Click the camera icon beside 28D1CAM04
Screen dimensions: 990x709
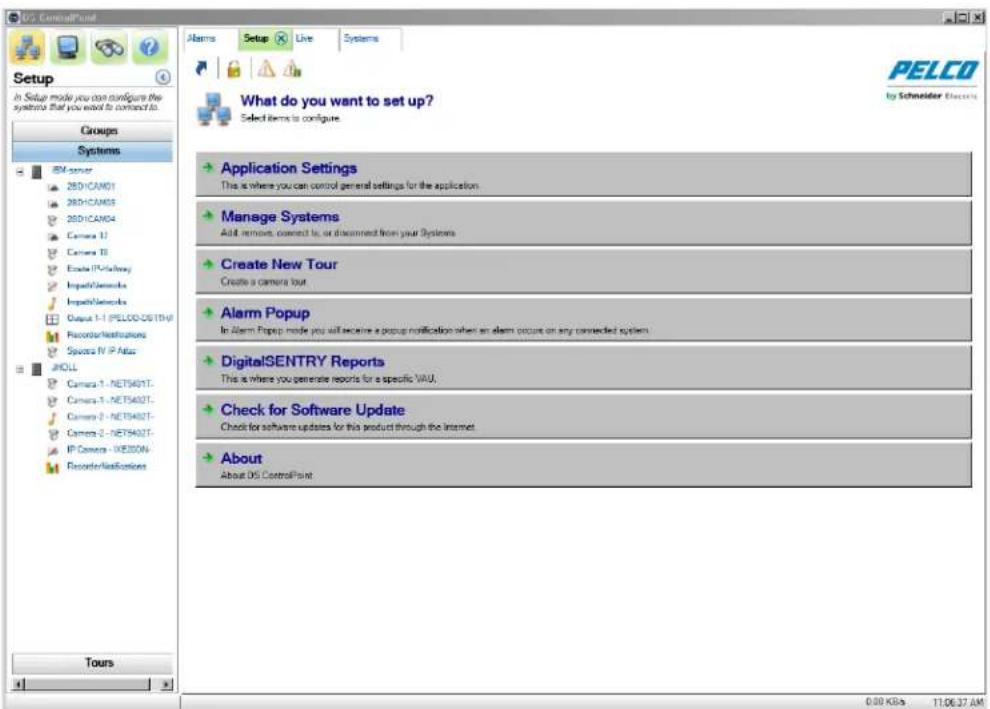coord(53,220)
